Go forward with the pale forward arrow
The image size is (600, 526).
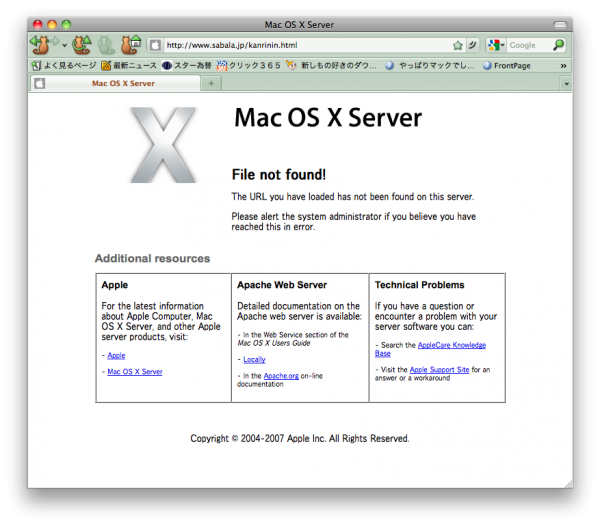pos(56,41)
